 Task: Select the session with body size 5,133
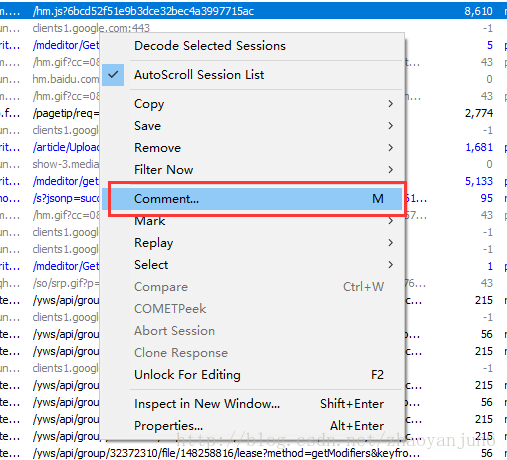pos(479,181)
